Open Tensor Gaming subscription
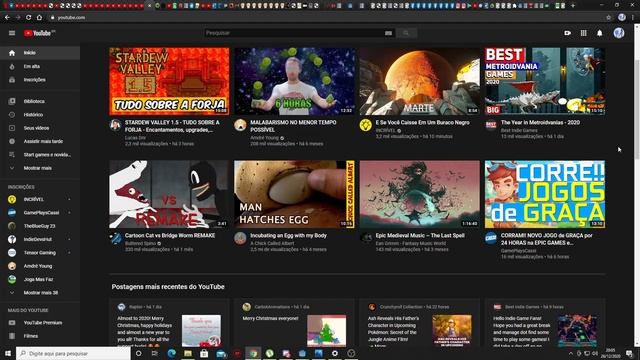The height and width of the screenshot is (360, 640). click(40, 253)
